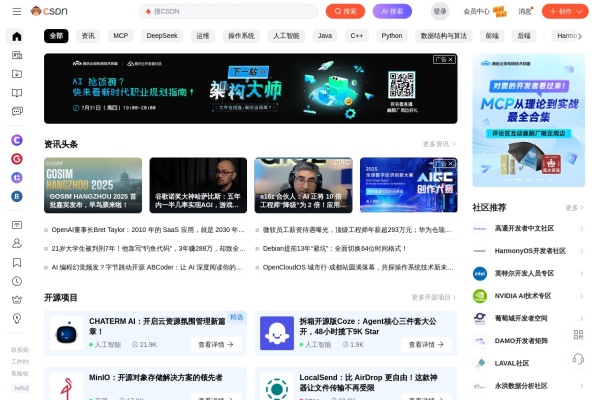The width and height of the screenshot is (600, 400).
Task: Open the purple C icon in sidebar
Action: (x=17, y=140)
